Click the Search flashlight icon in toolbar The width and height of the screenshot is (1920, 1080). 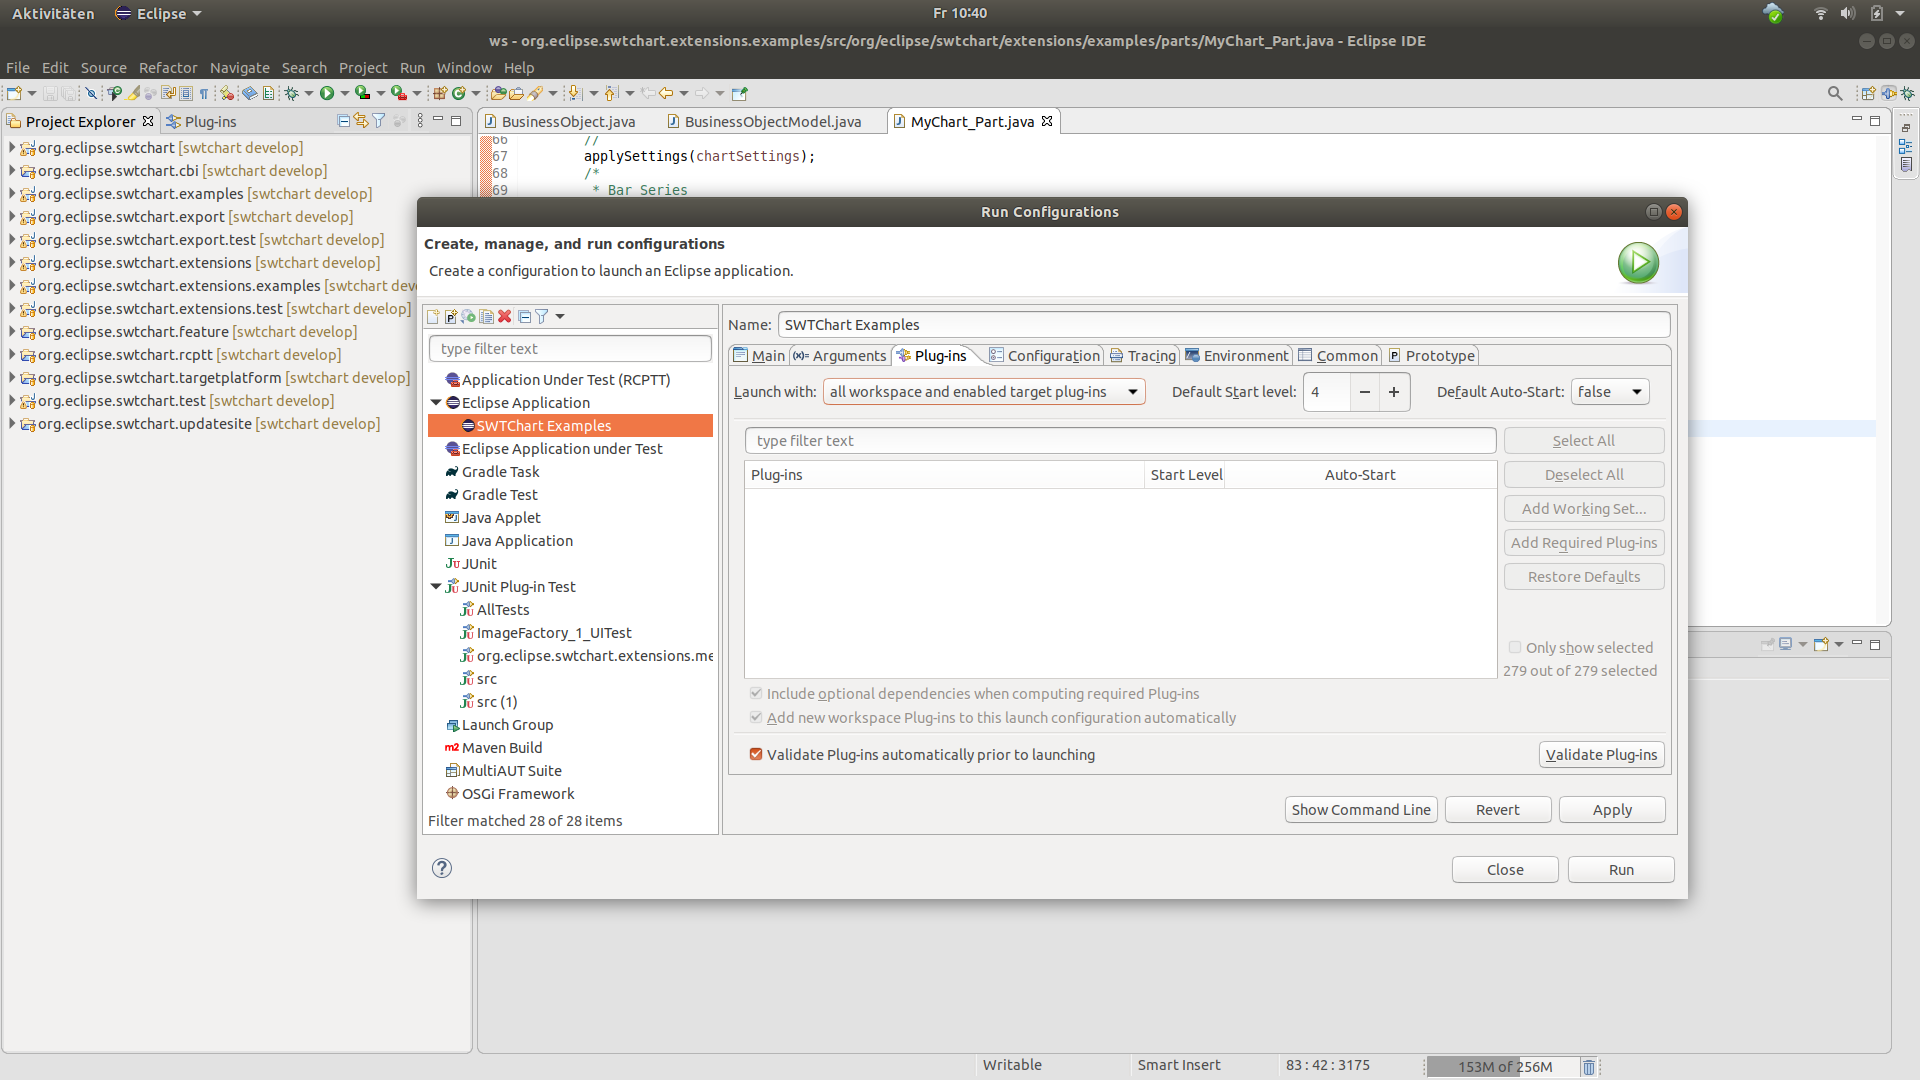click(x=536, y=93)
